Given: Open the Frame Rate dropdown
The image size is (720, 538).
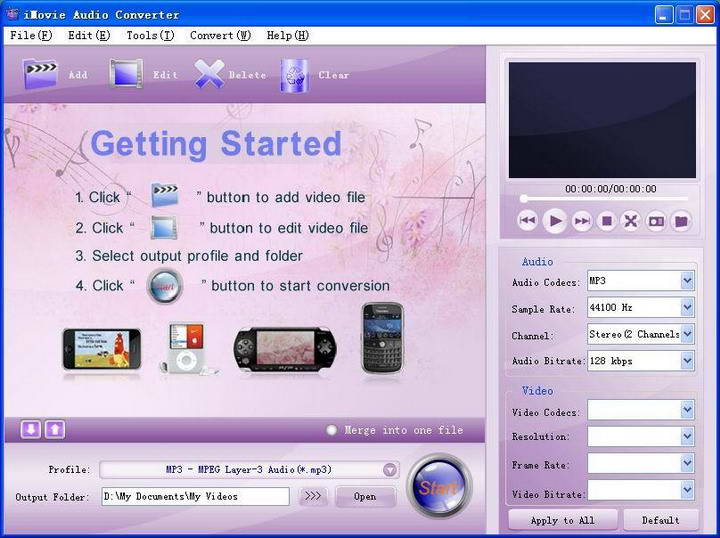Looking at the screenshot, I should (687, 463).
